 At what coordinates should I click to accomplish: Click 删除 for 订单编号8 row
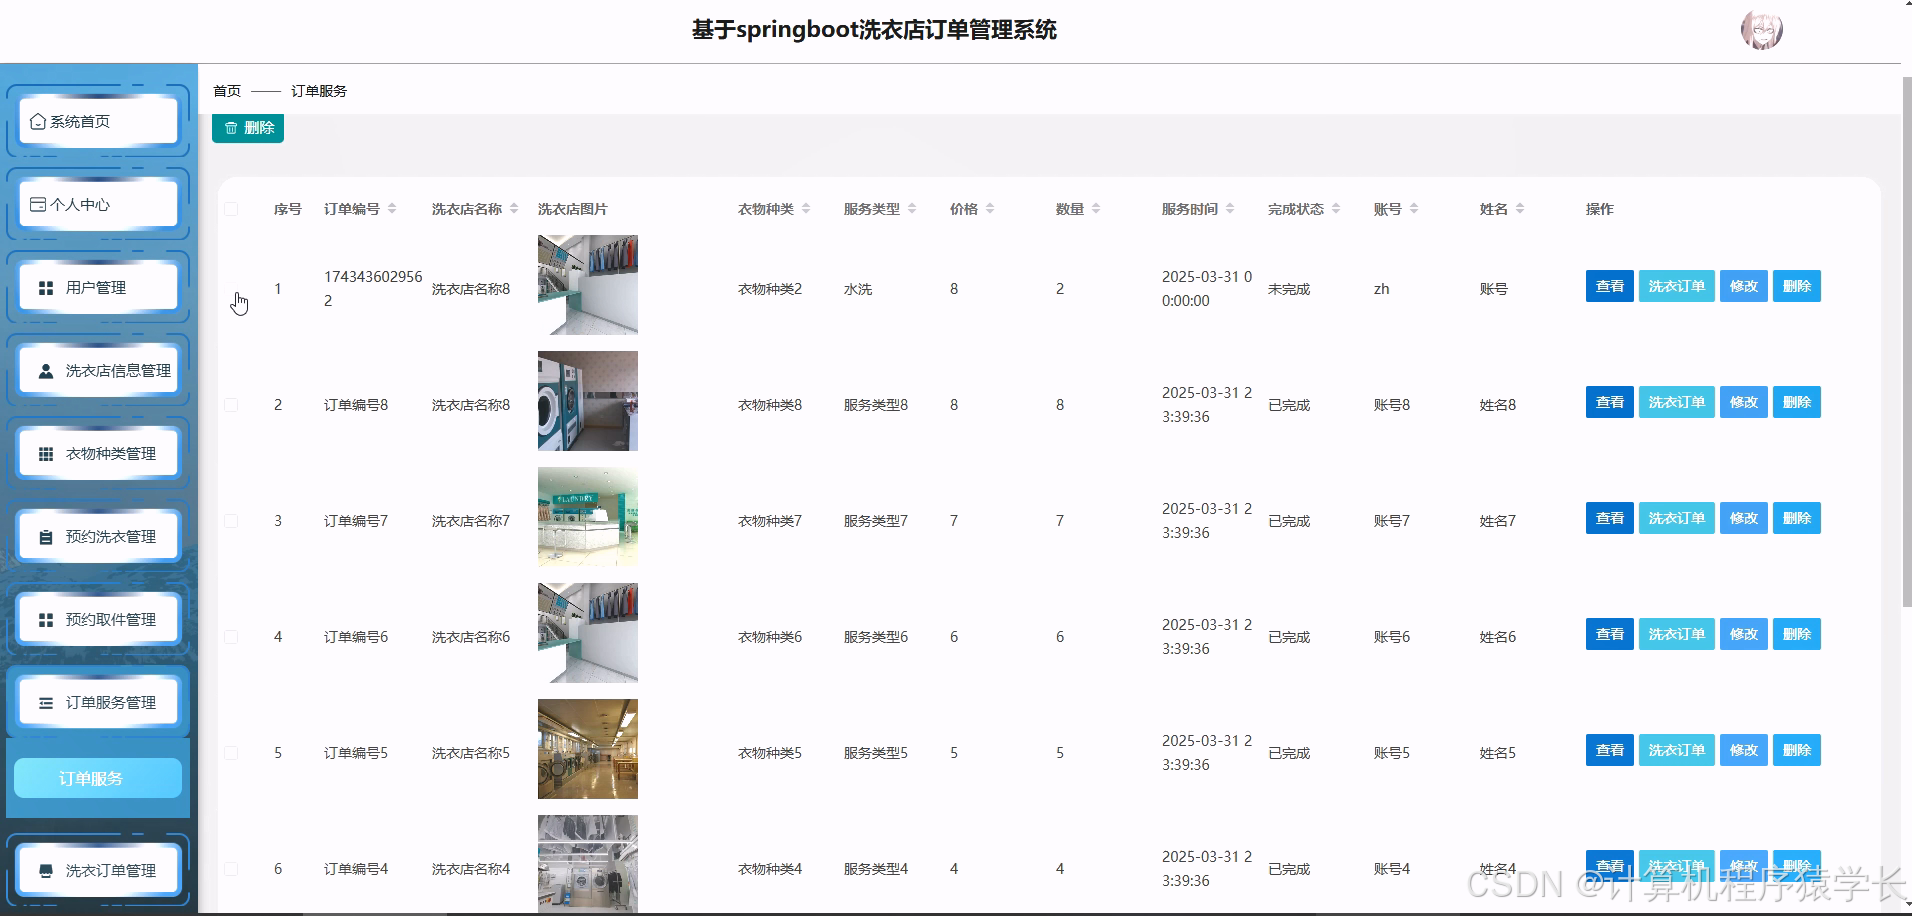pyautogui.click(x=1796, y=402)
